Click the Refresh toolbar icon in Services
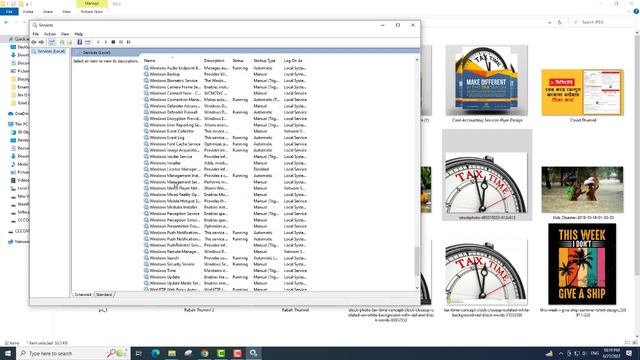The image size is (640, 360). coord(62,42)
